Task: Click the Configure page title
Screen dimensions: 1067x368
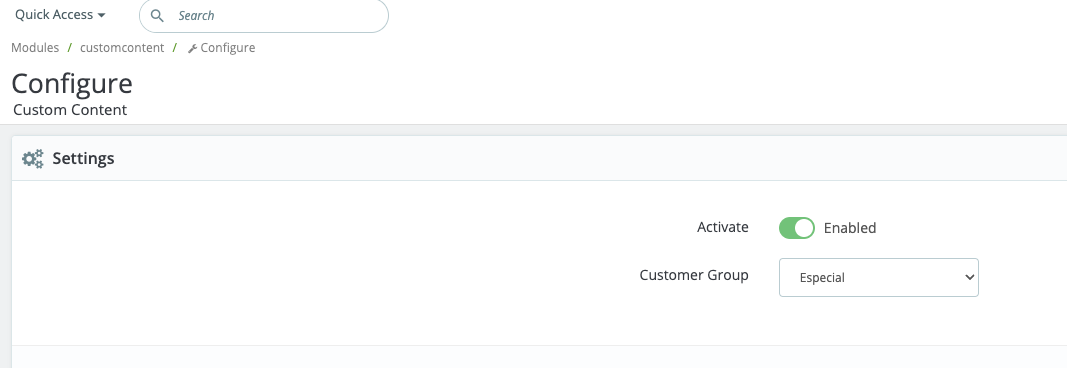Action: (72, 84)
